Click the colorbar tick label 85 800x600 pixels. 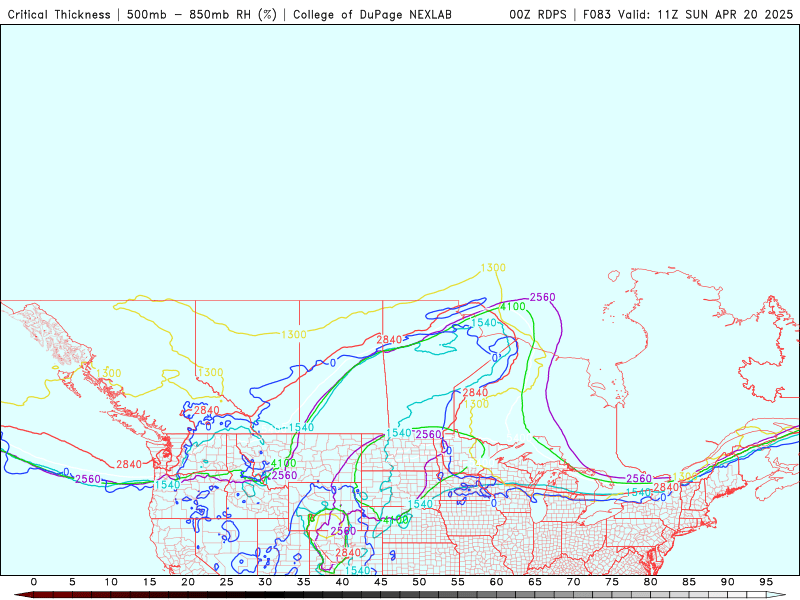(x=689, y=582)
